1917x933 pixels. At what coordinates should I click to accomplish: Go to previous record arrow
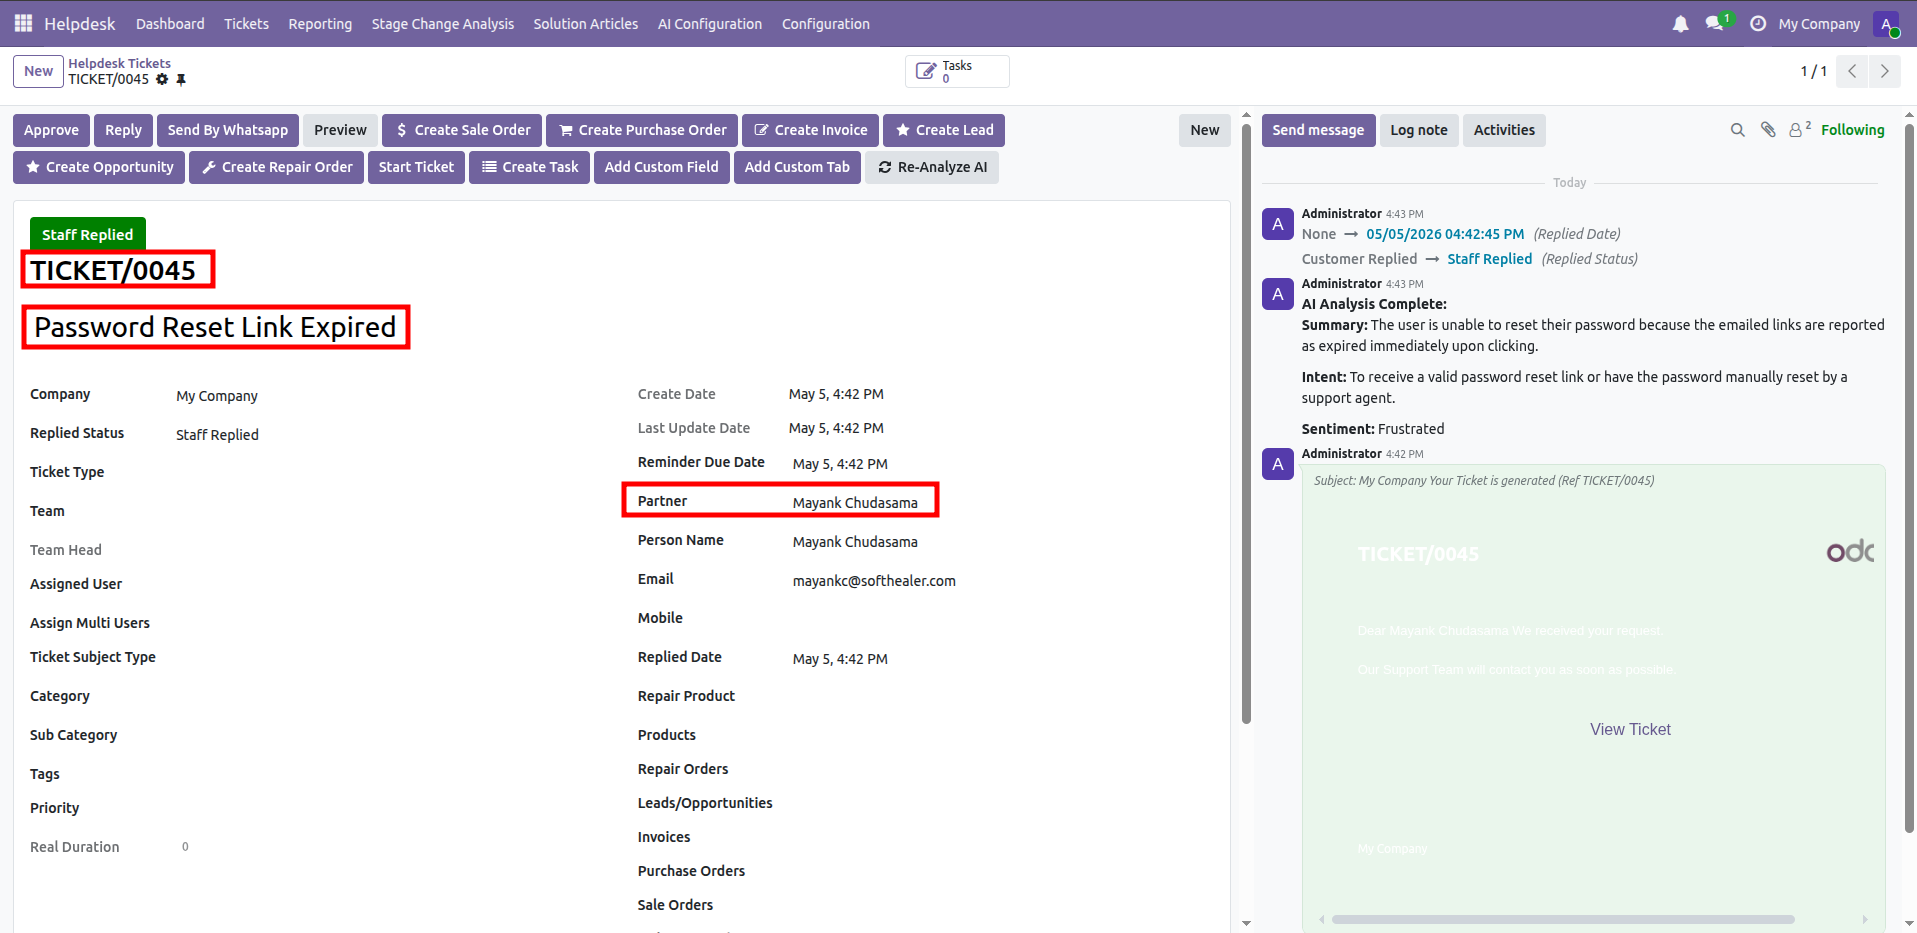(1852, 71)
